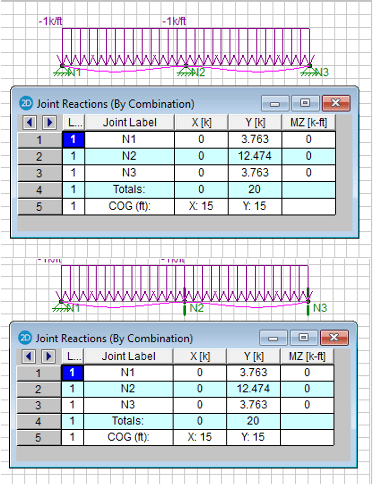Screen dimensions: 375x484
Task: Click N3 row 3.763 value in lower table
Action: [x=253, y=405]
